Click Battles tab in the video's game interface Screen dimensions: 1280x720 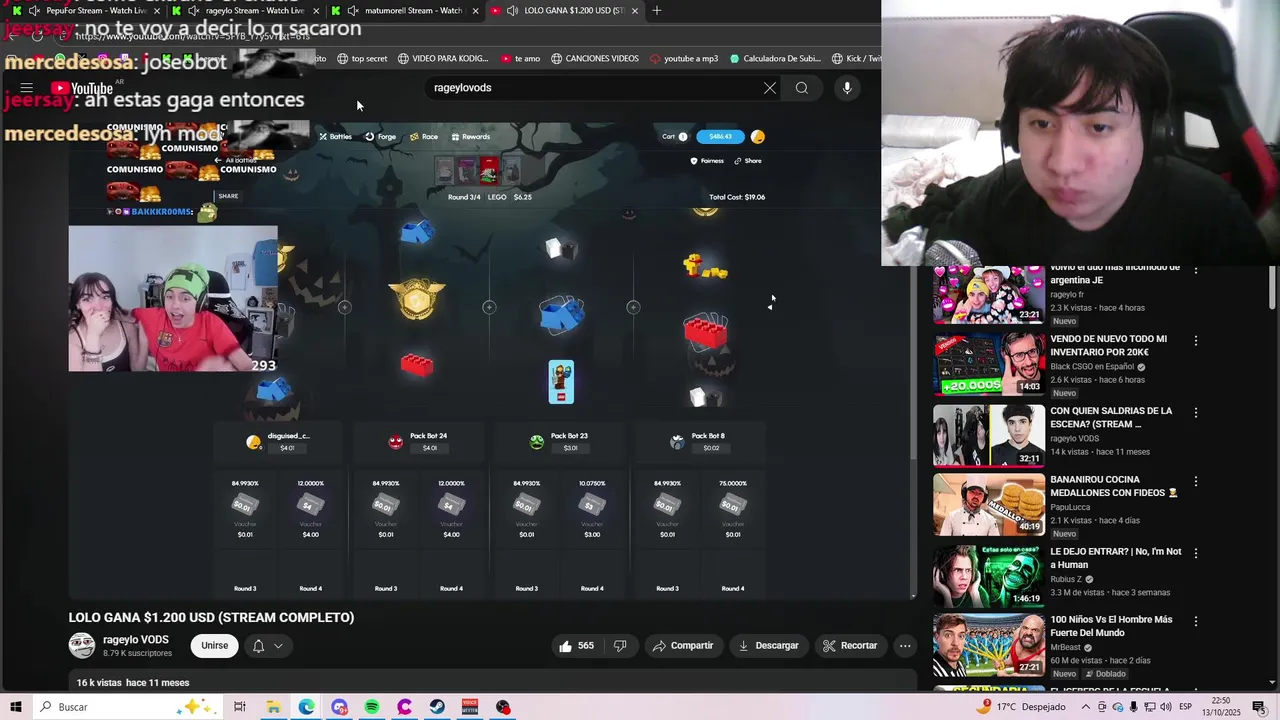click(336, 137)
